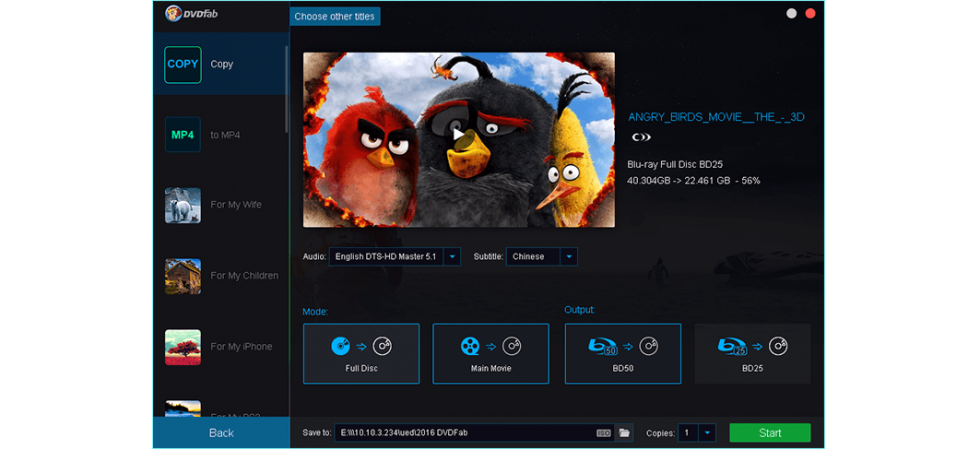Click the green Start button
This screenshot has width=980, height=450.
[x=770, y=432]
